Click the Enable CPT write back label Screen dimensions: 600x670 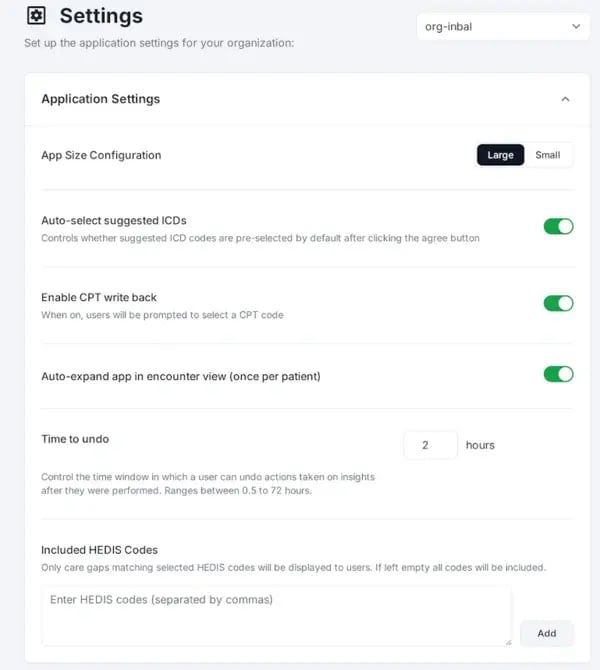click(99, 297)
